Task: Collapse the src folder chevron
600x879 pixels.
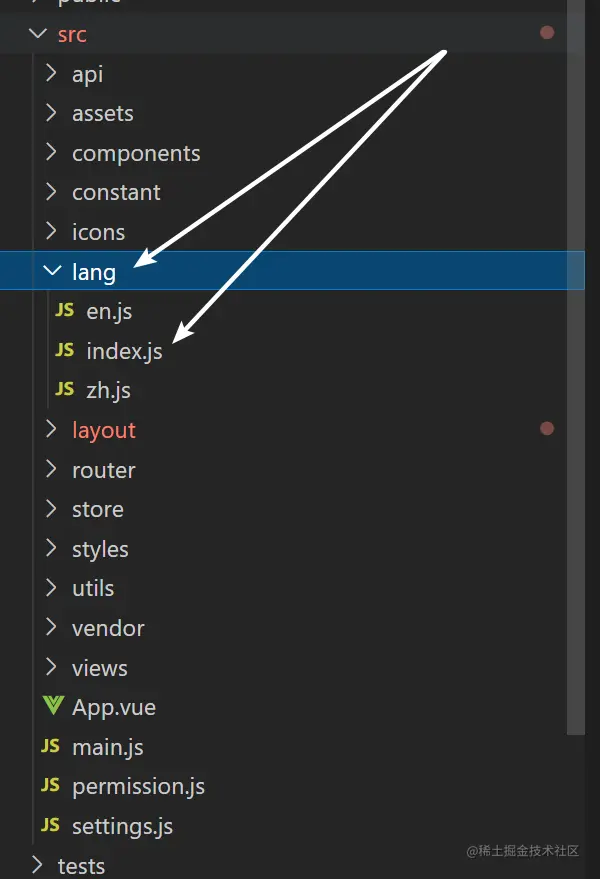Action: pos(38,34)
